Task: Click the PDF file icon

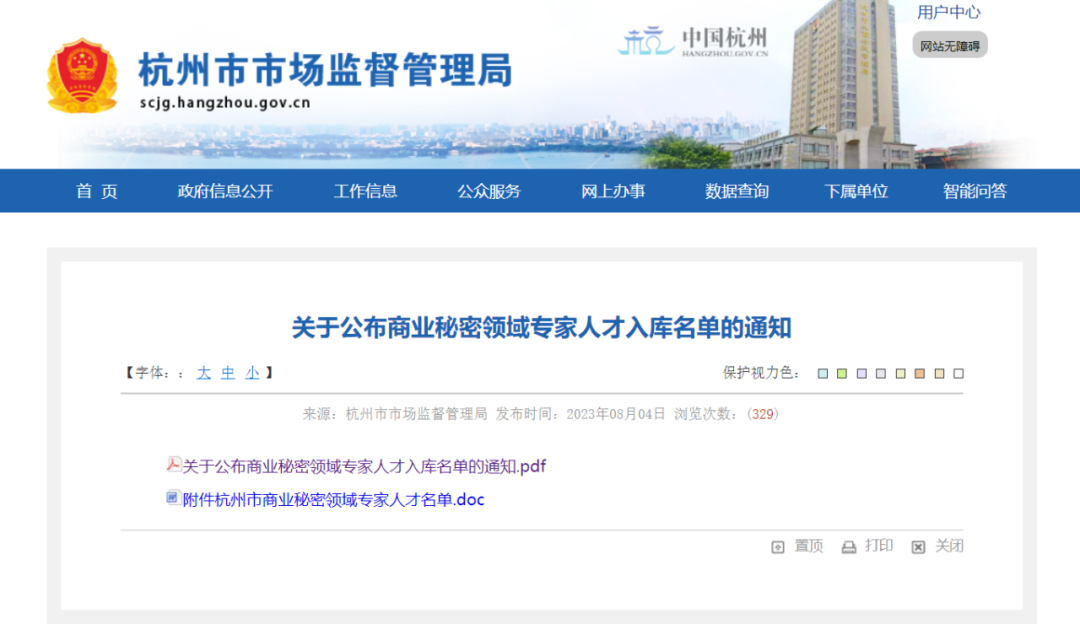Action: click(x=173, y=465)
